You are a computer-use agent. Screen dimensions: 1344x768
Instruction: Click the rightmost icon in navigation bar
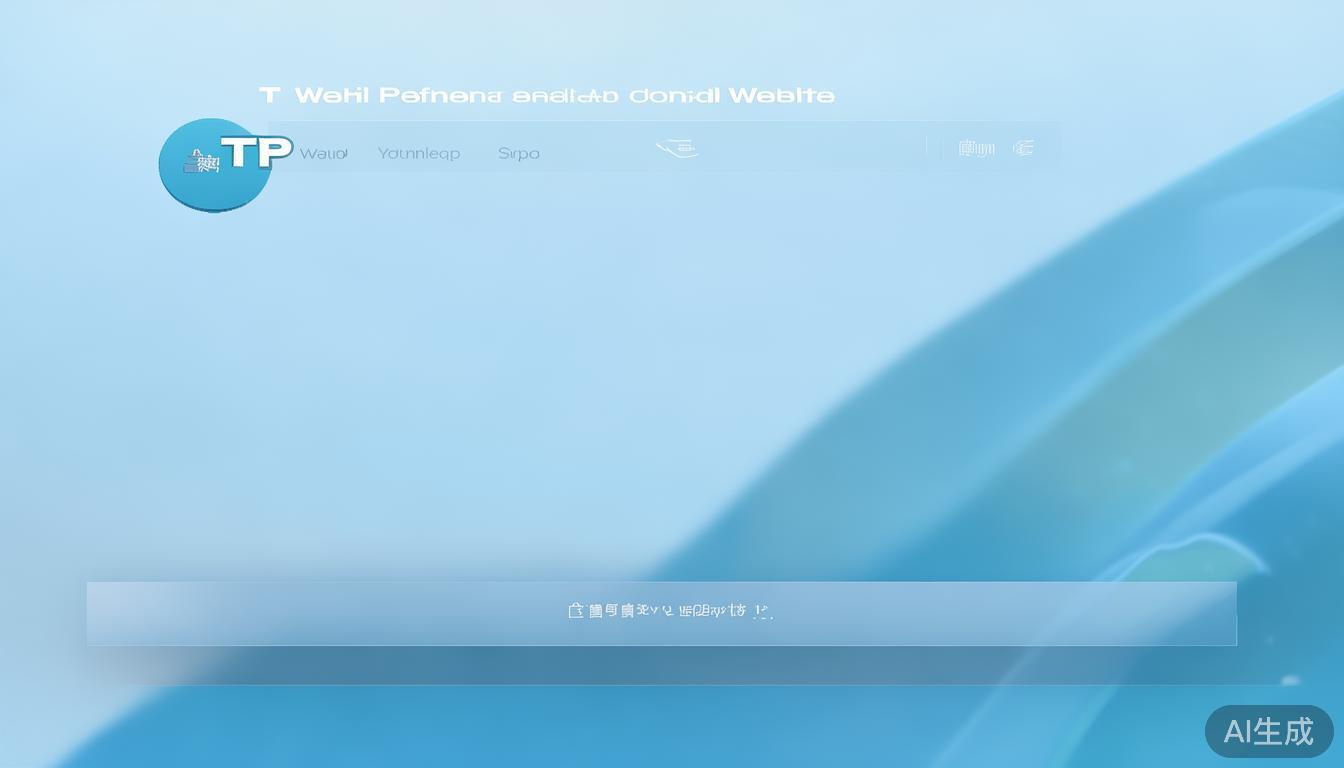tap(1023, 149)
